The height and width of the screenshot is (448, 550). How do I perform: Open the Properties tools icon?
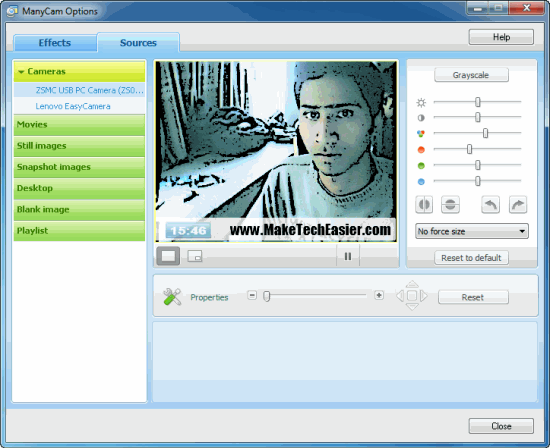(172, 297)
